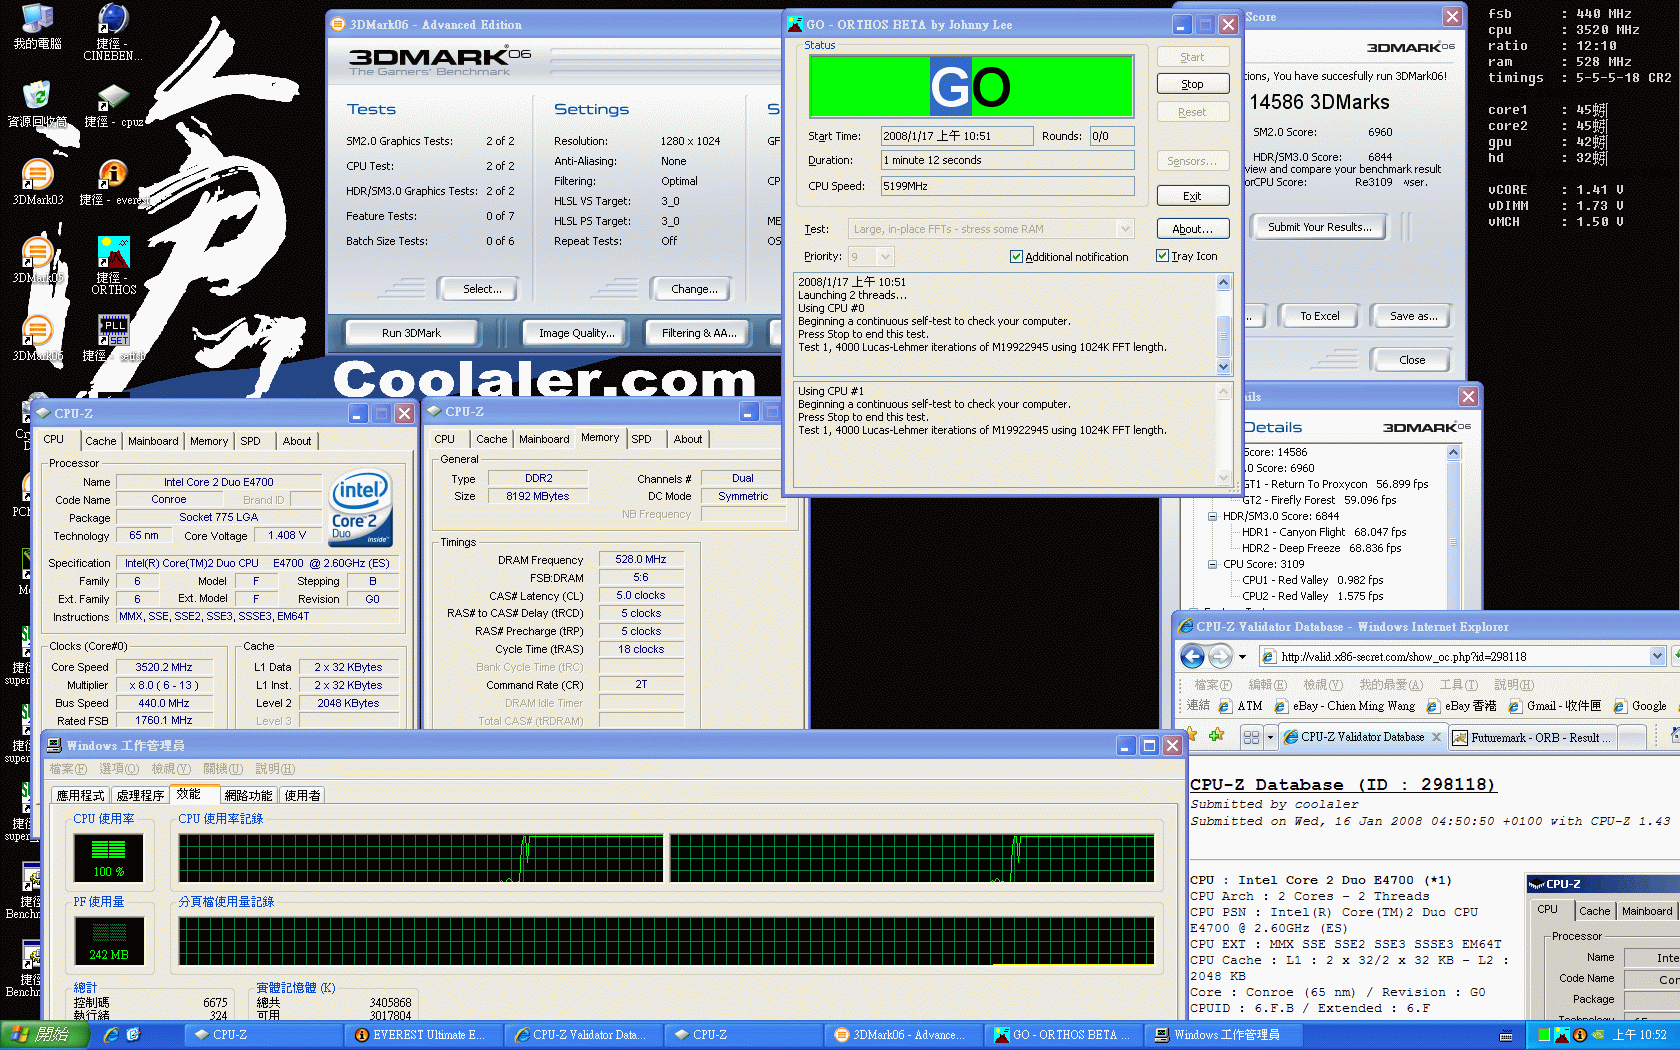
Task: Select GT1 - Return To Proxycon result row
Action: pos(1335,484)
